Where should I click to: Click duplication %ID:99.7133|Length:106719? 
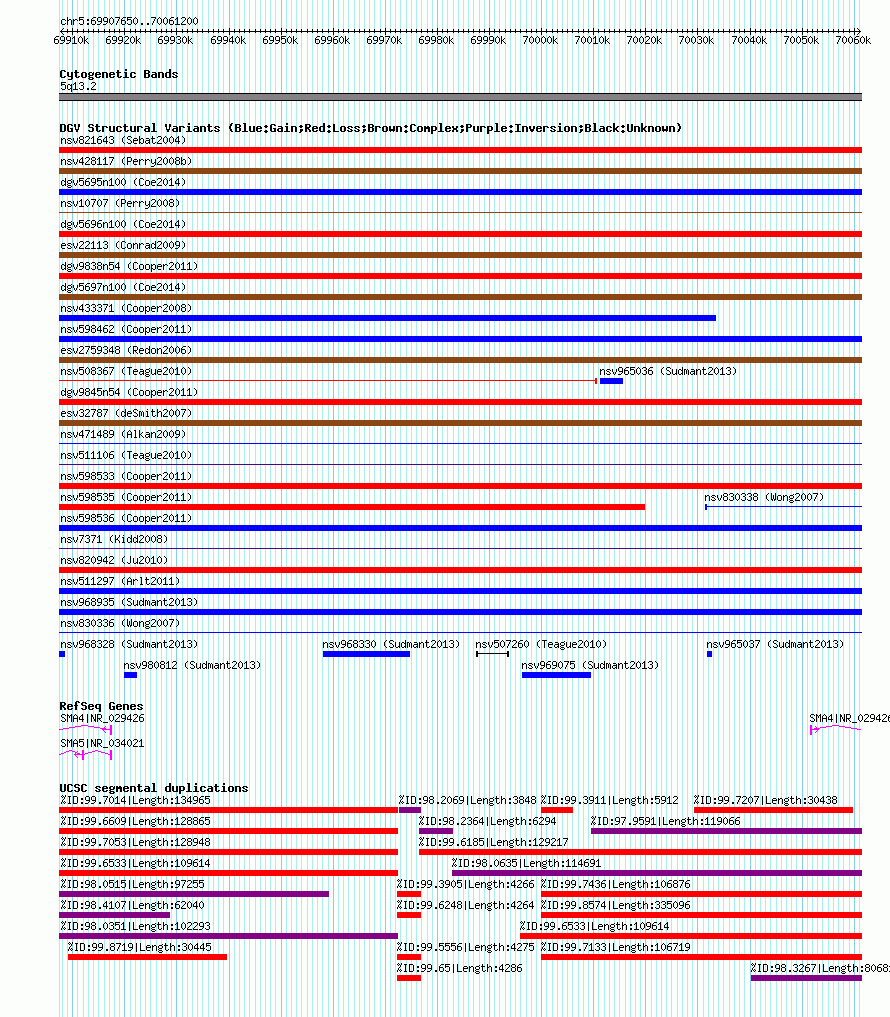(616, 947)
